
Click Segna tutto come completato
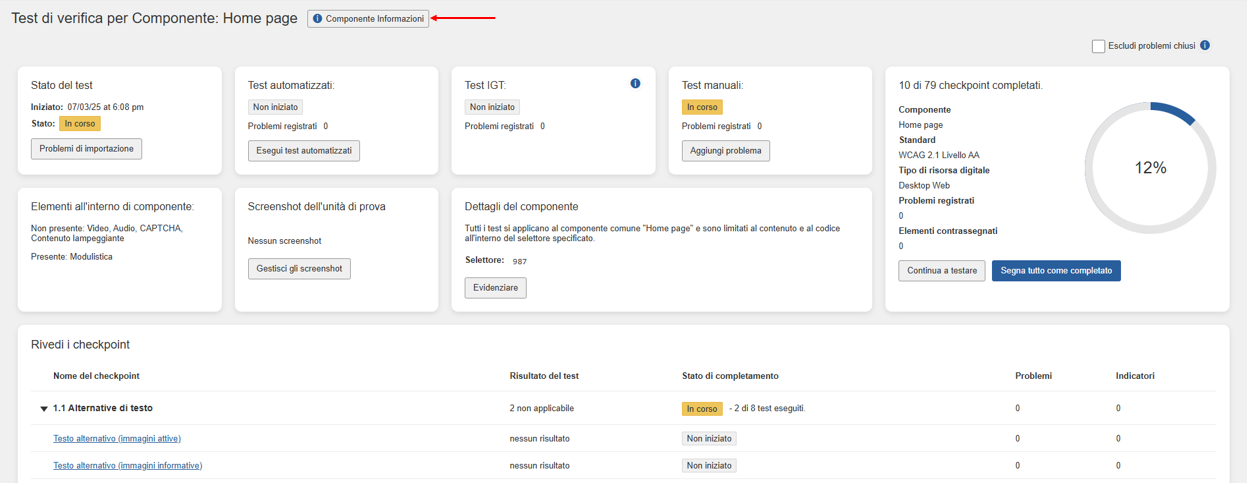[x=1055, y=271]
